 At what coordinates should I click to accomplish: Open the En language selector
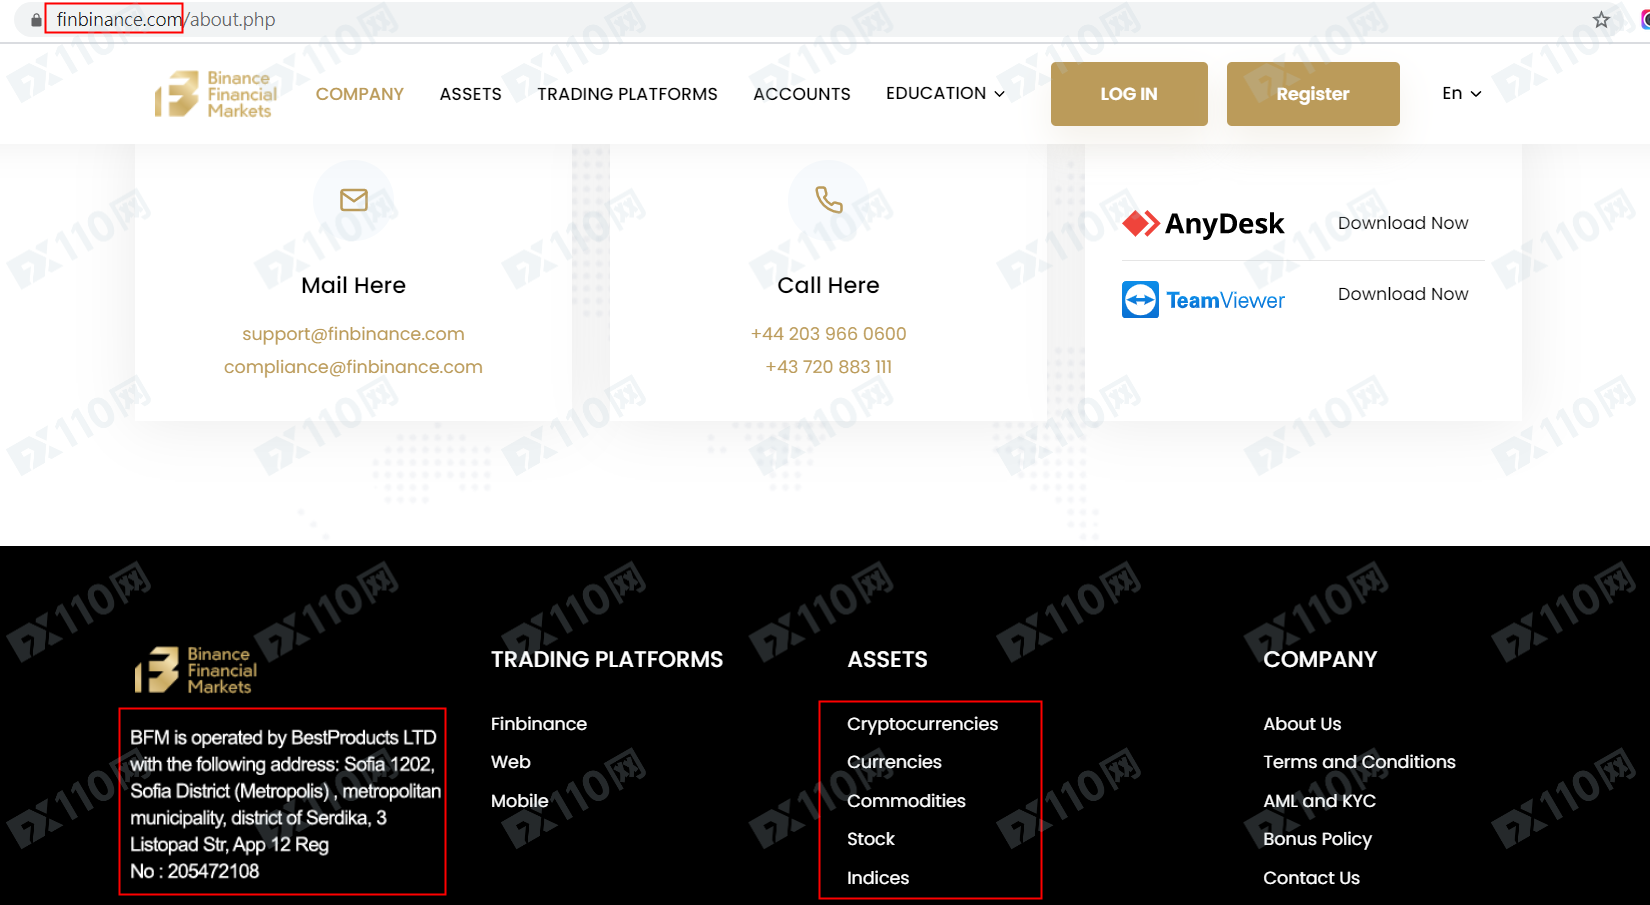[x=1461, y=93]
